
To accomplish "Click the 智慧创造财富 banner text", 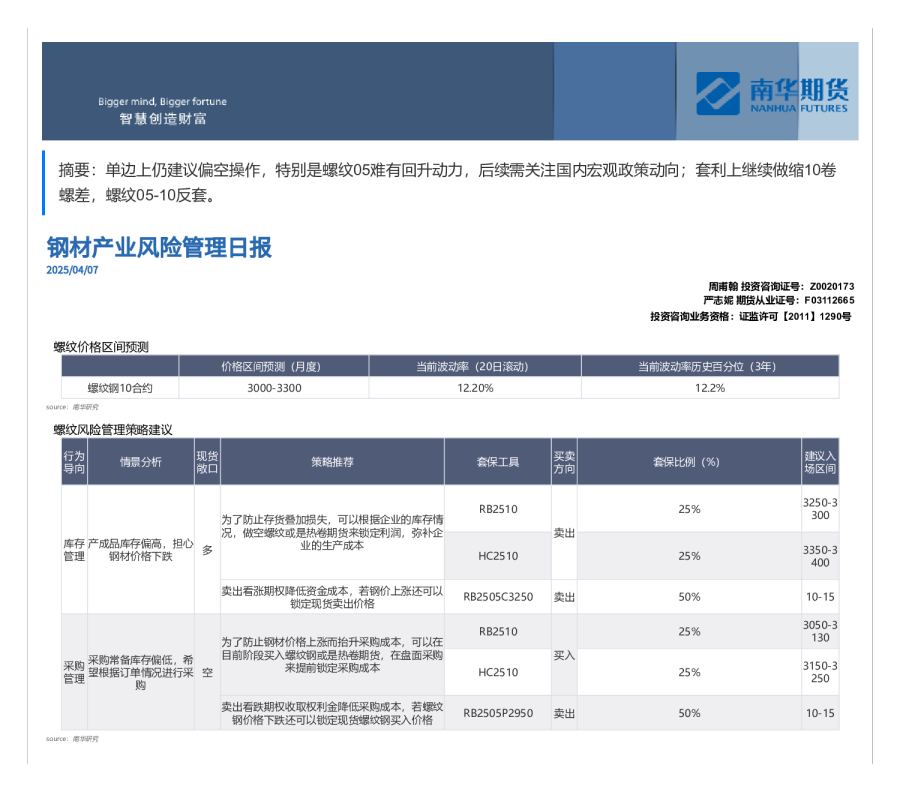I will (x=162, y=119).
